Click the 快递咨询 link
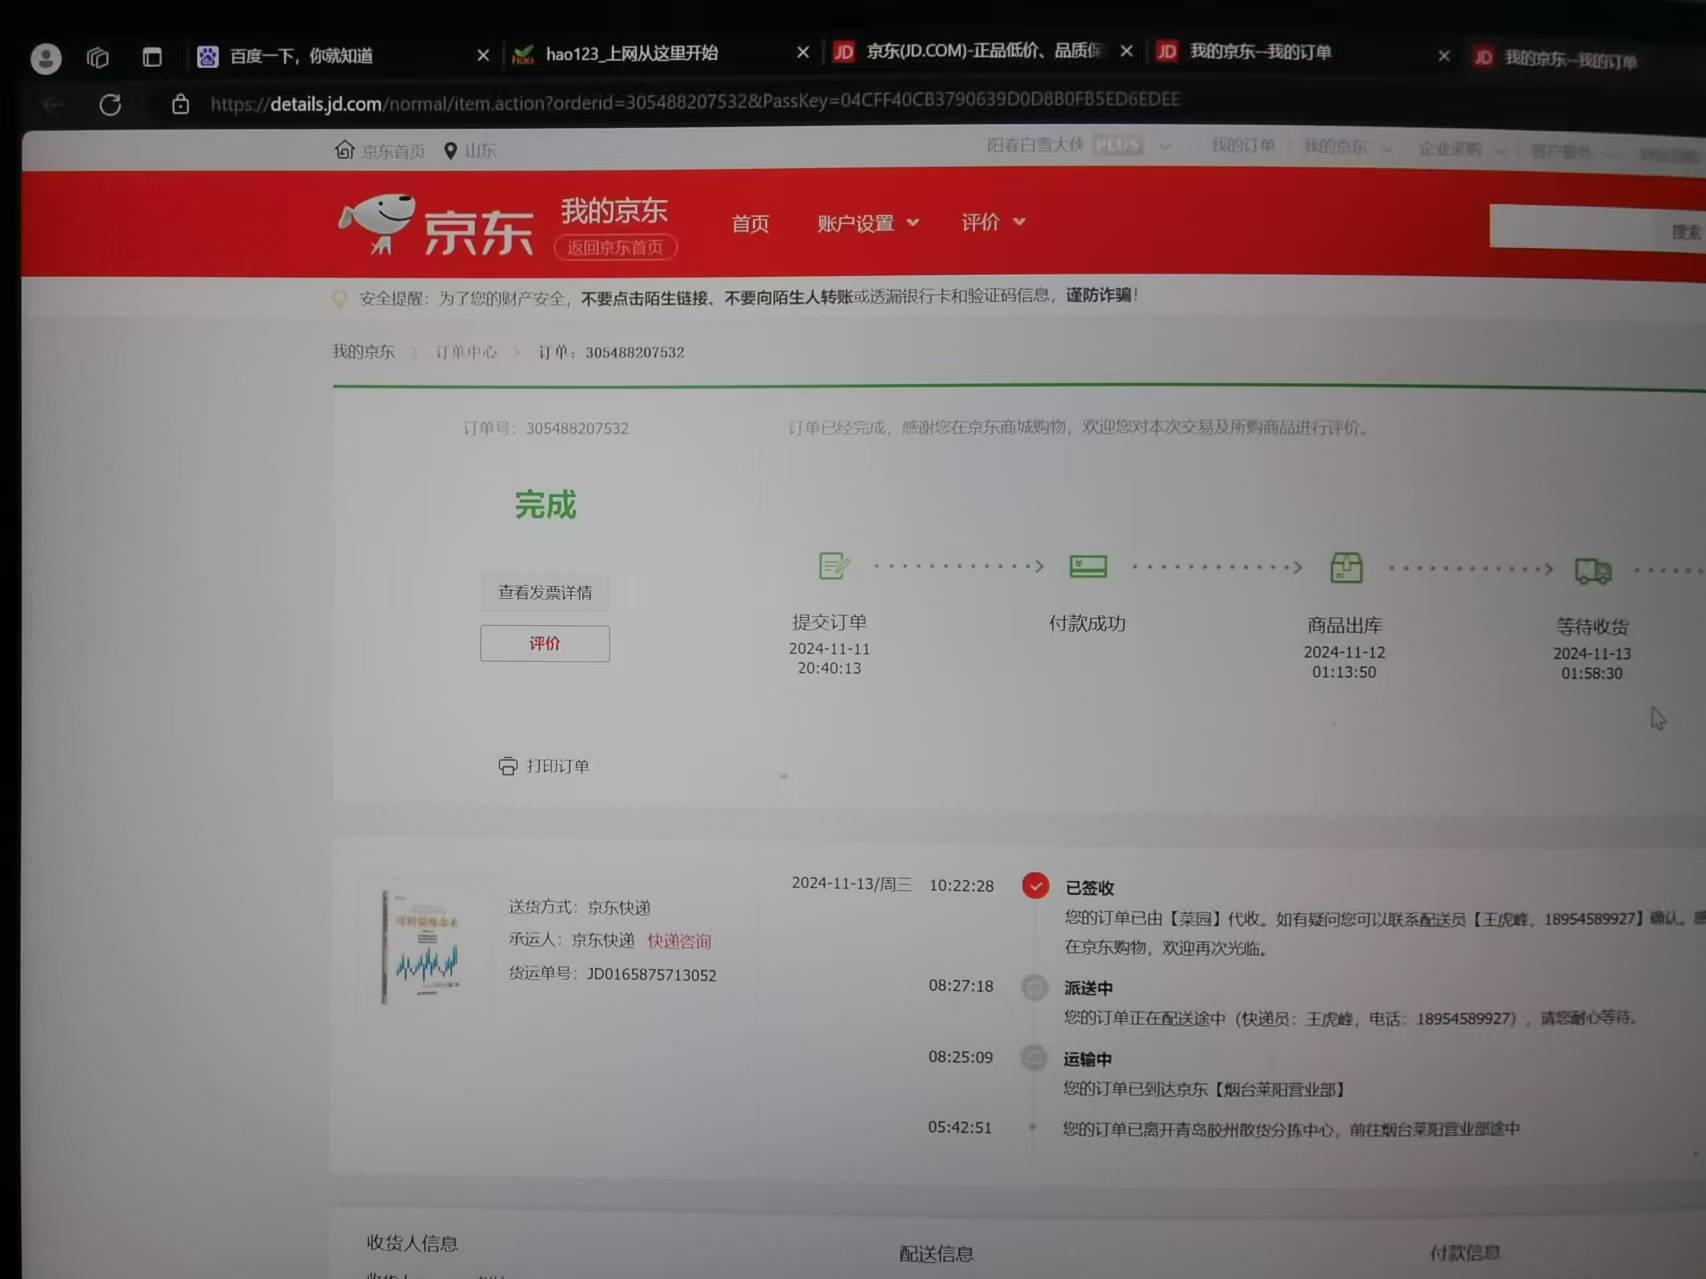 point(679,941)
